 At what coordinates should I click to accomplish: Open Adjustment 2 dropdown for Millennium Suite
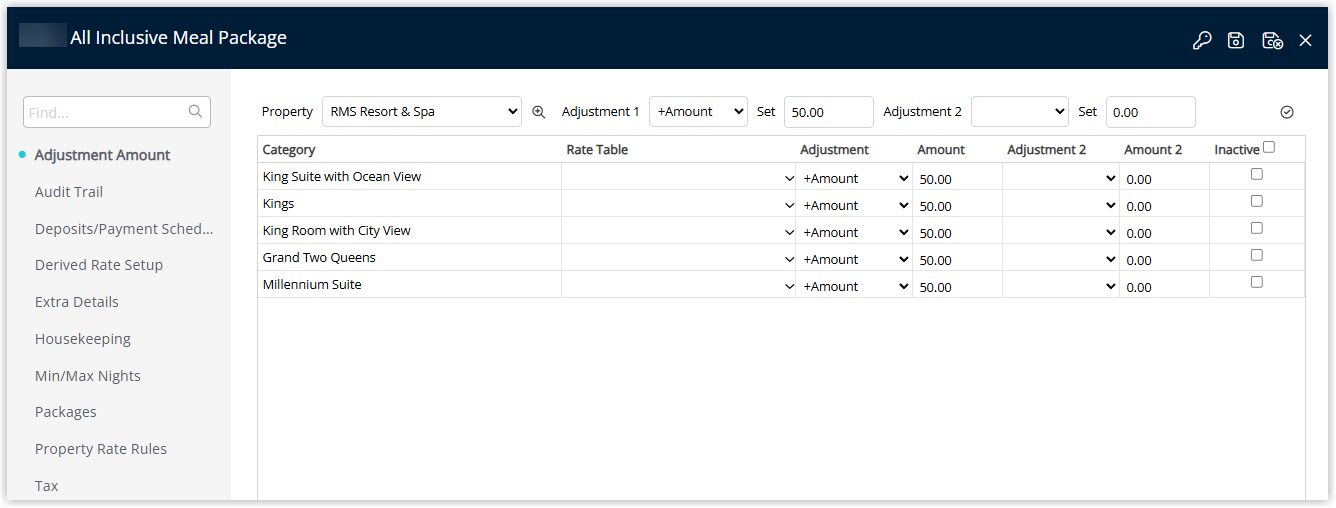pyautogui.click(x=1061, y=286)
